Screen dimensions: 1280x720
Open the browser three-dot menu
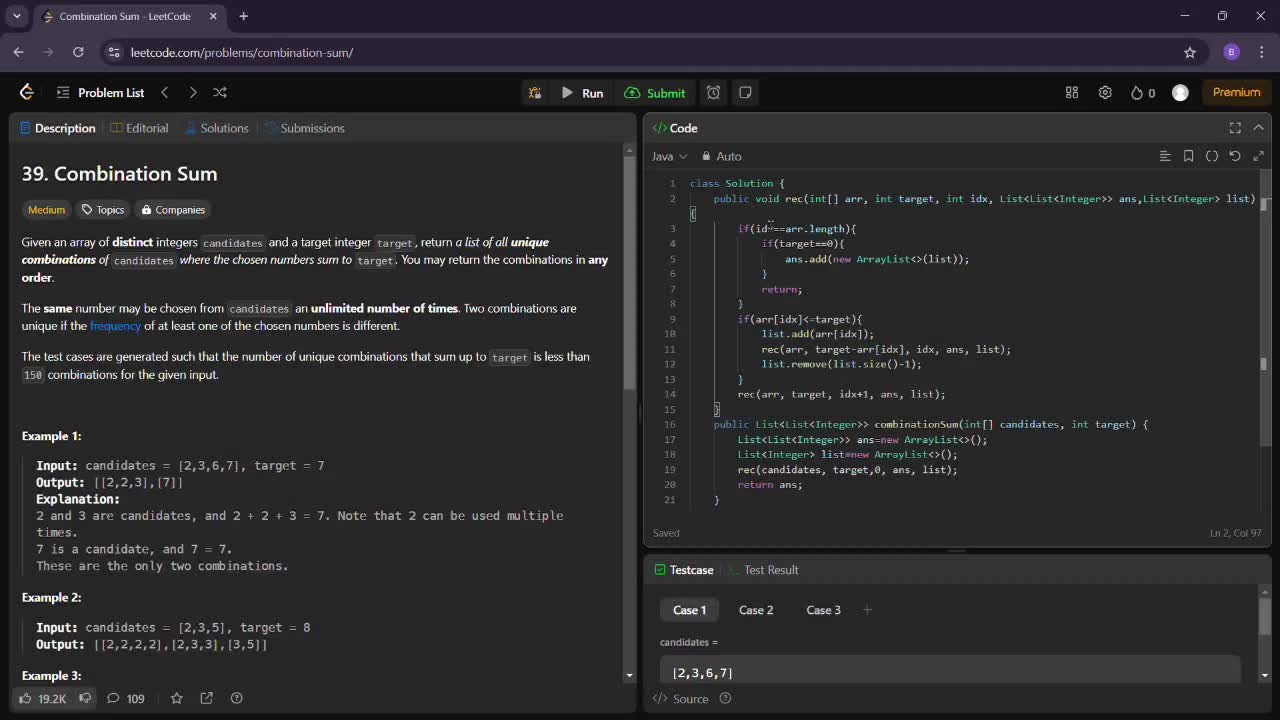1262,52
